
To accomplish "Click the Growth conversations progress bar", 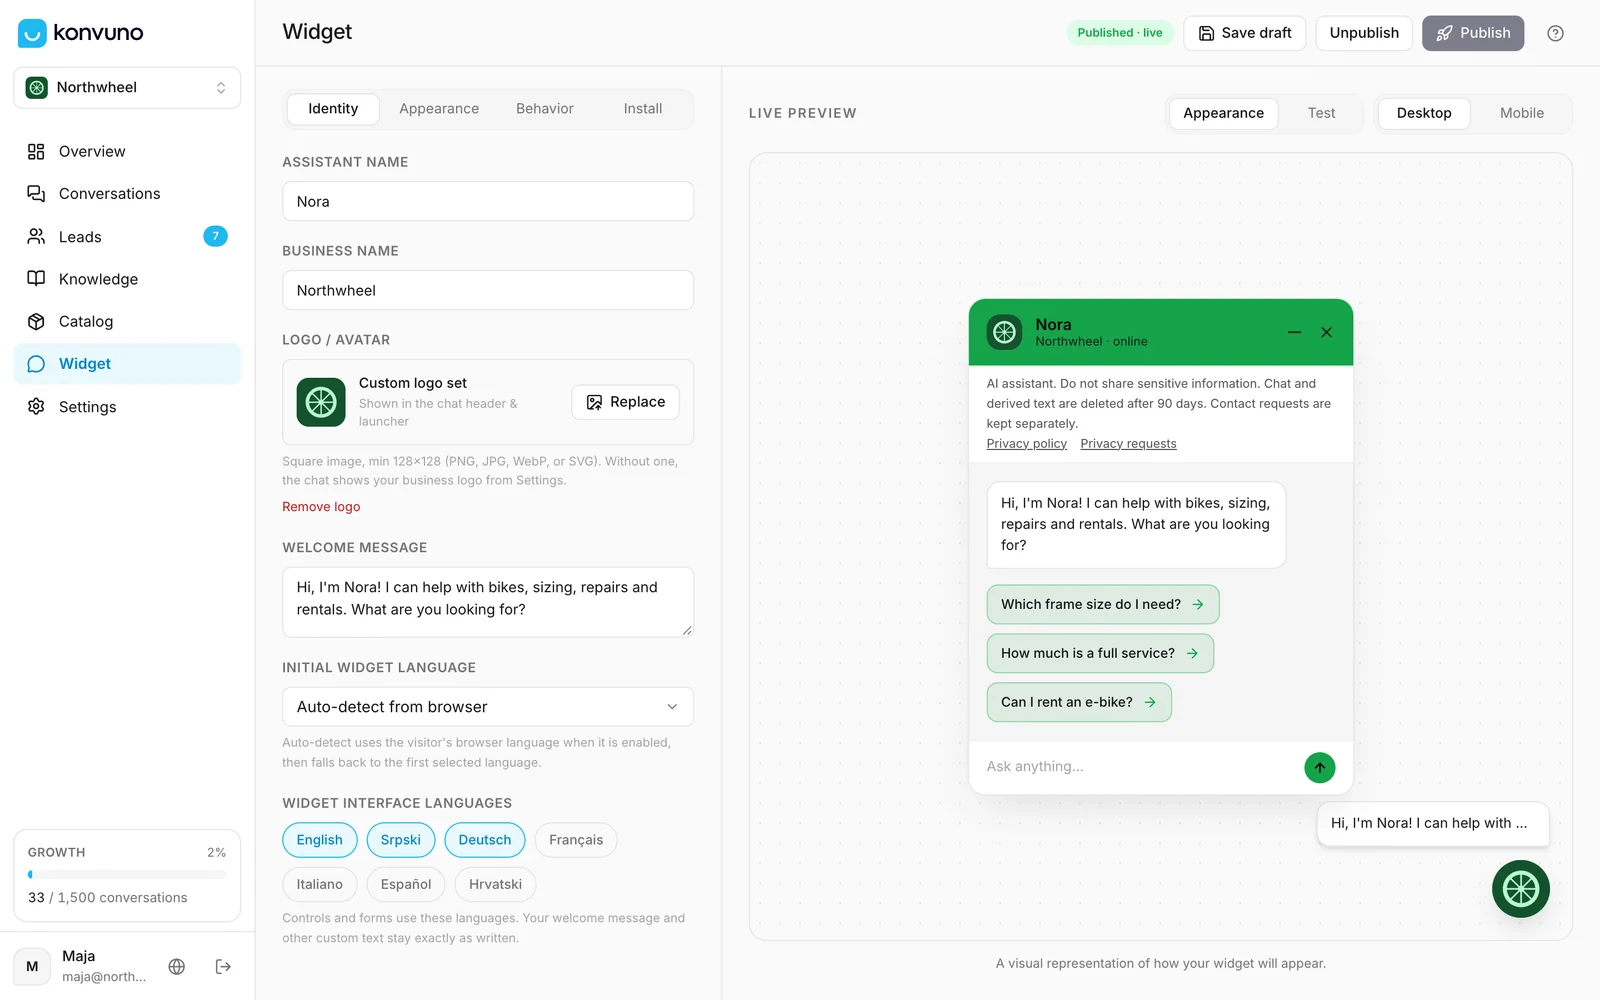I will (x=127, y=875).
